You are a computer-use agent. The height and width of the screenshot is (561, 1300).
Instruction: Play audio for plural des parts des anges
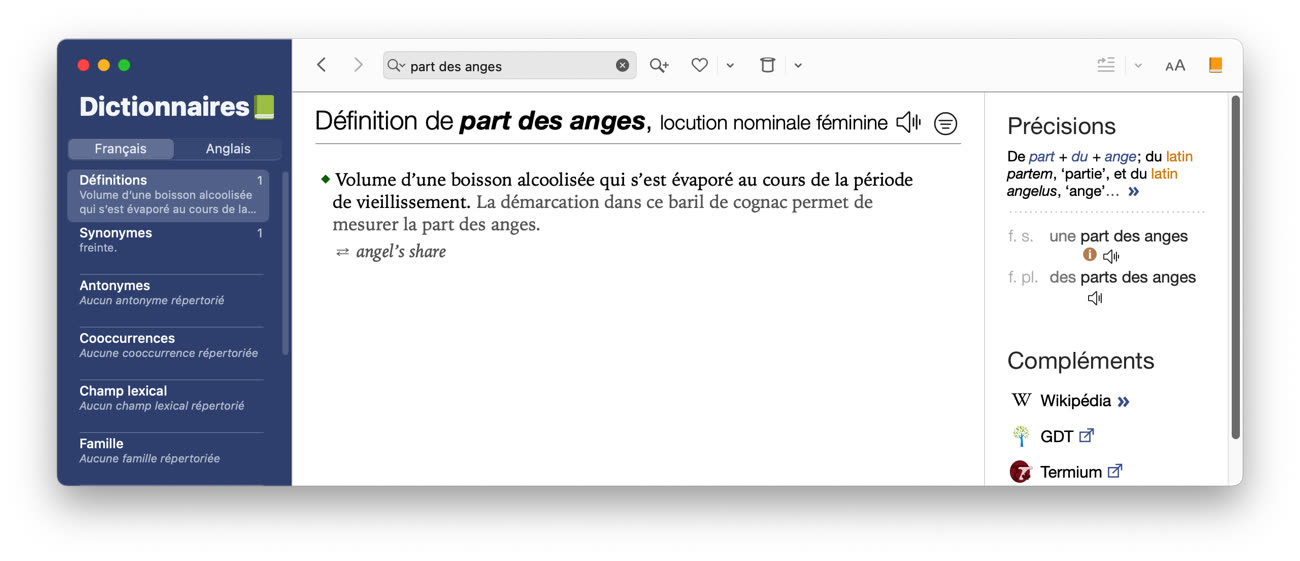(1095, 298)
